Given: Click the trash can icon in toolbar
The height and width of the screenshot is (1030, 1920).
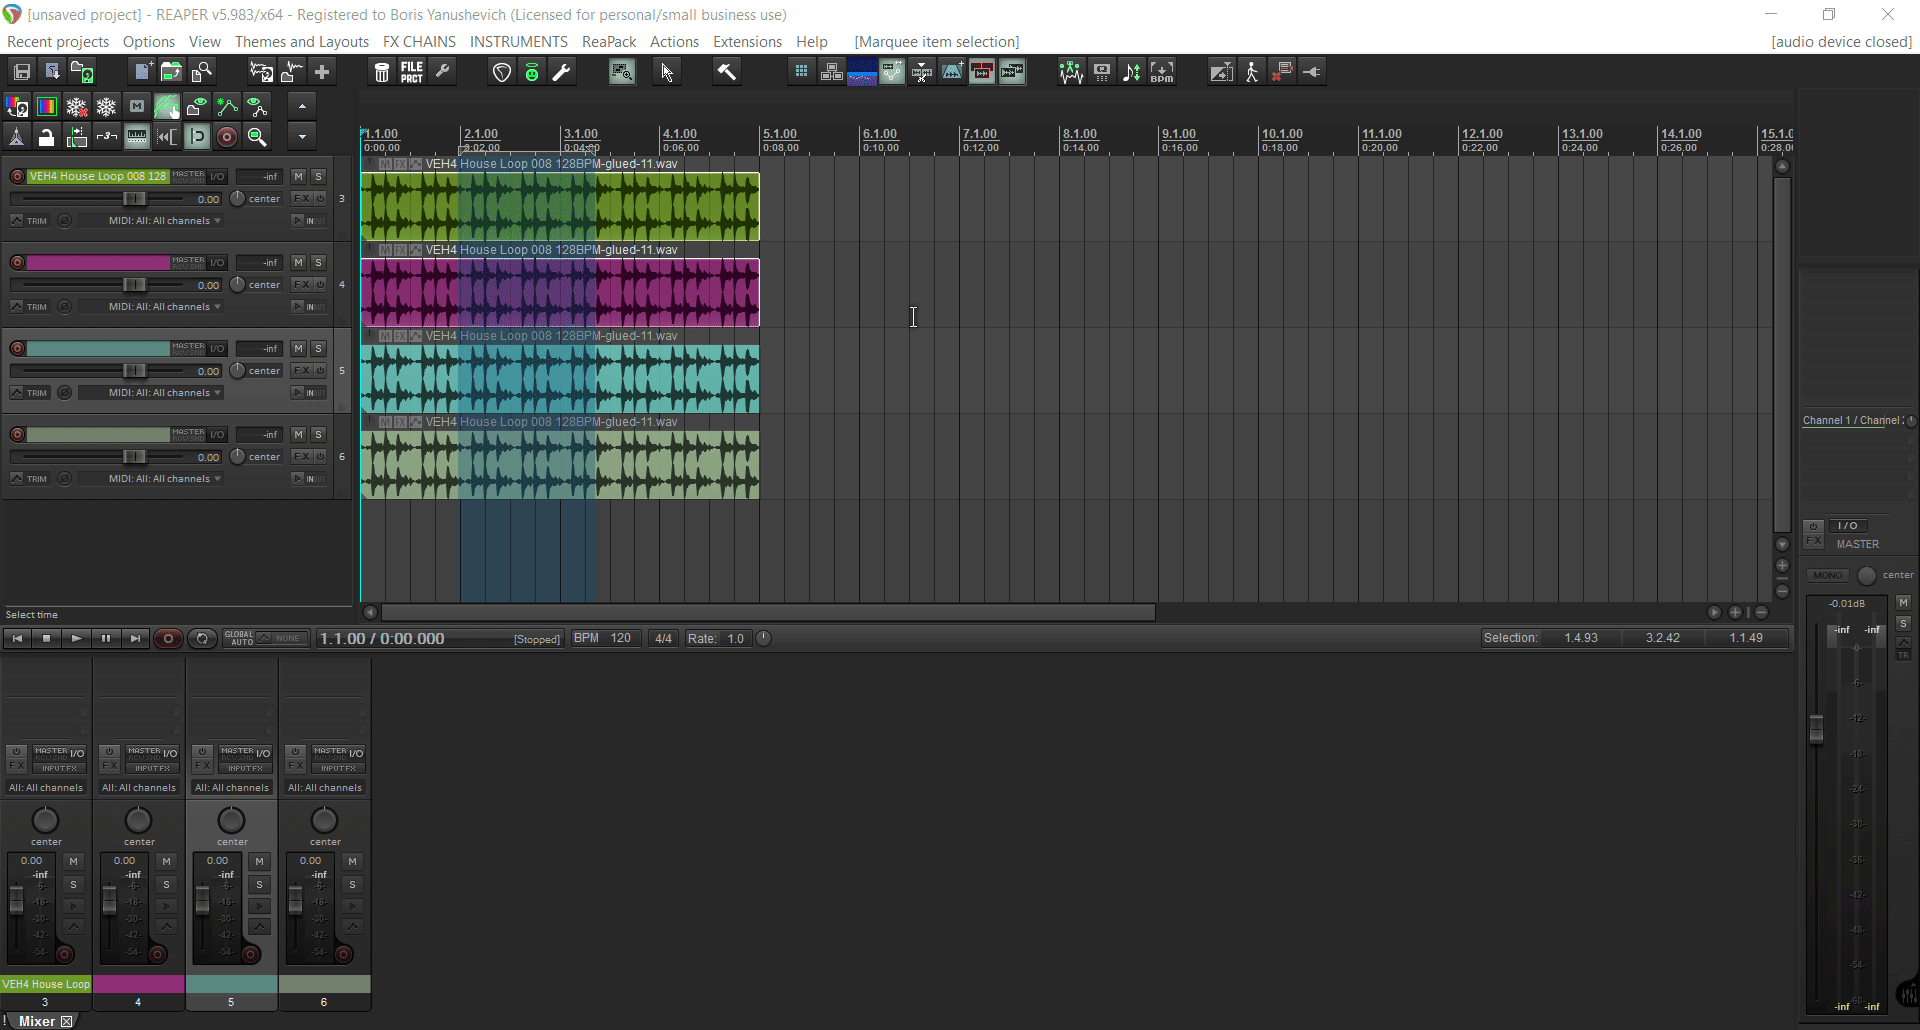Looking at the screenshot, I should point(381,72).
